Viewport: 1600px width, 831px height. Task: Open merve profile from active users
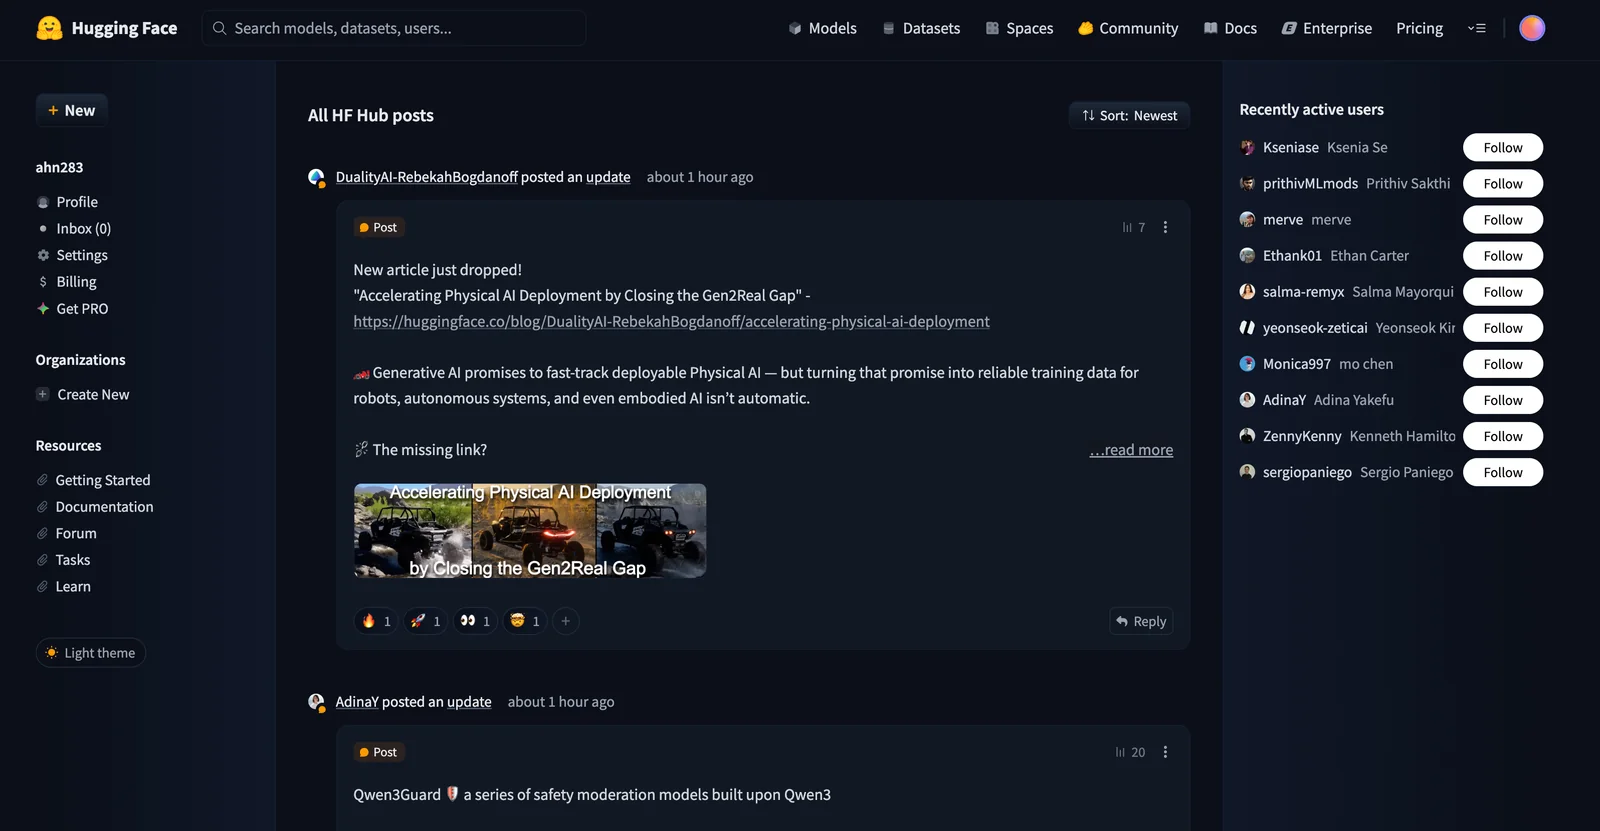(x=1283, y=220)
